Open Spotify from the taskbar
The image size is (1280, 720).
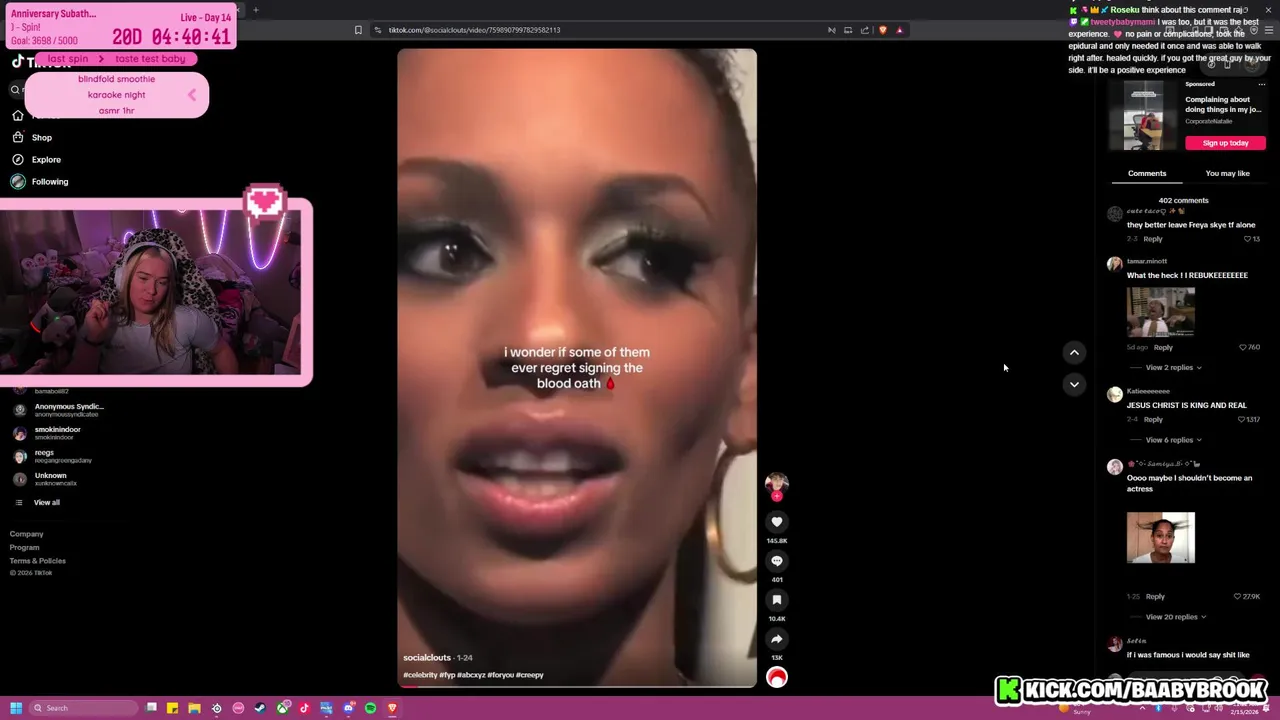tap(370, 708)
